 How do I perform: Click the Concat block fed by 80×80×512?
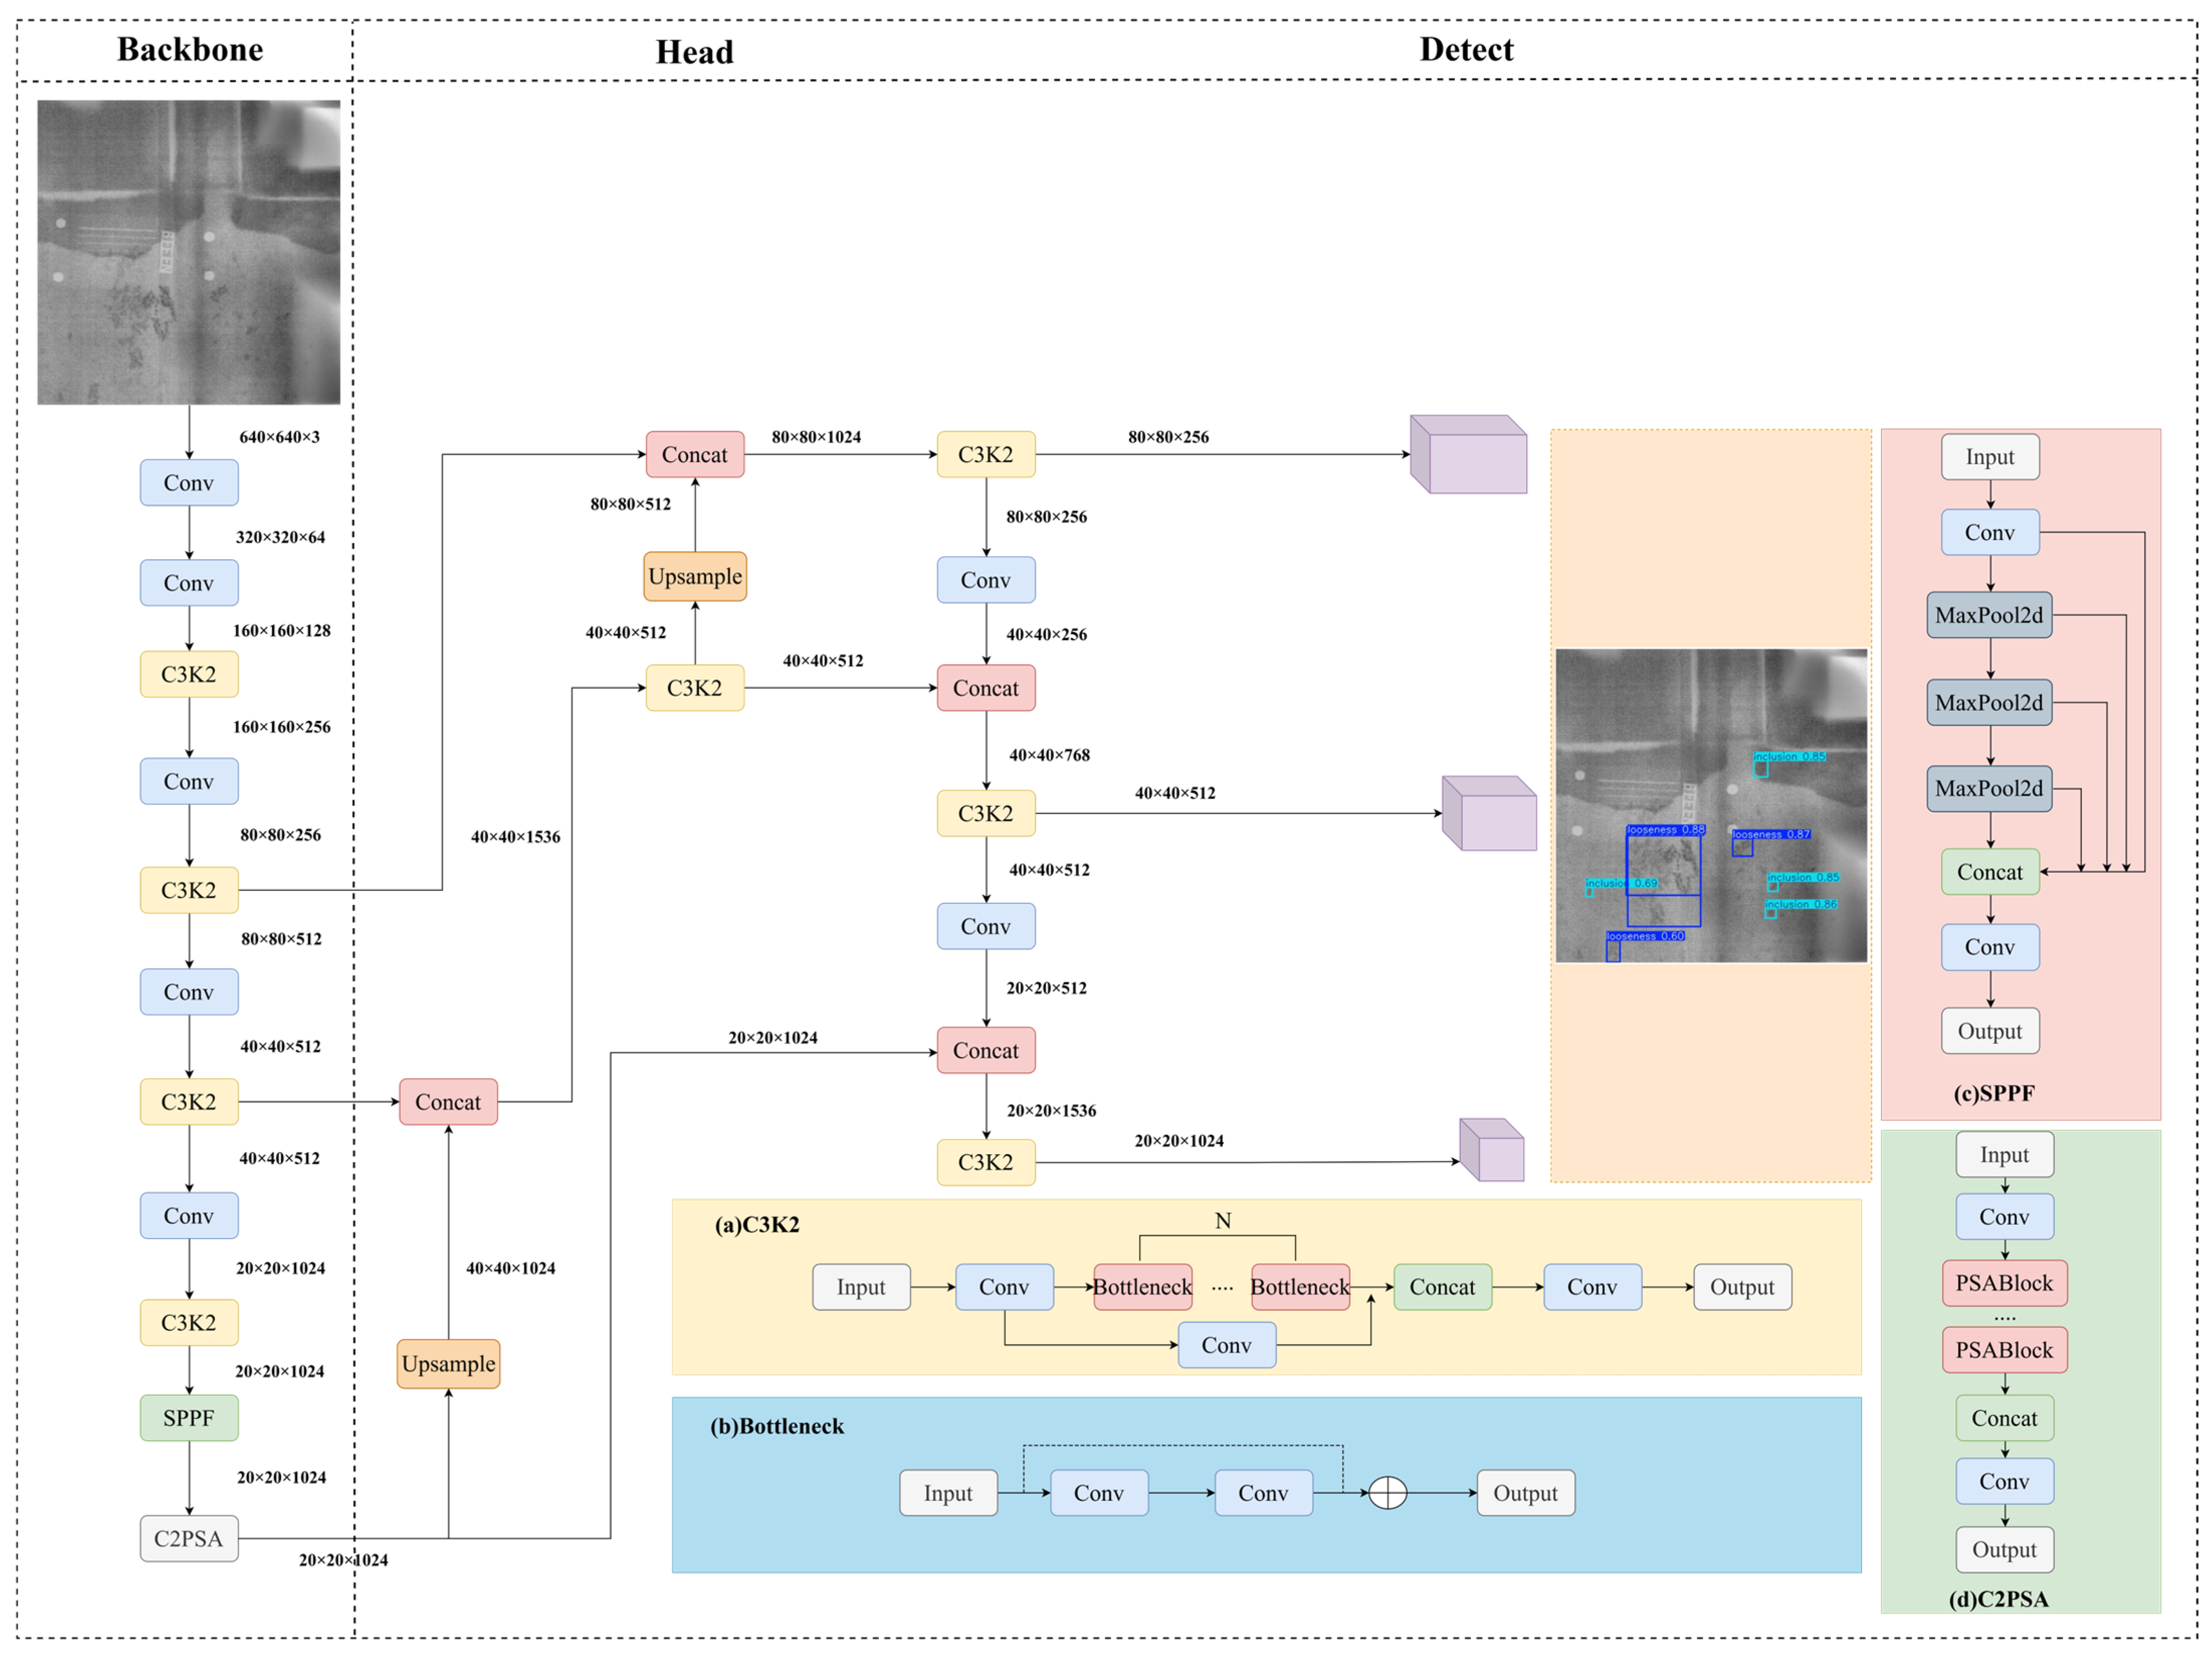point(695,455)
